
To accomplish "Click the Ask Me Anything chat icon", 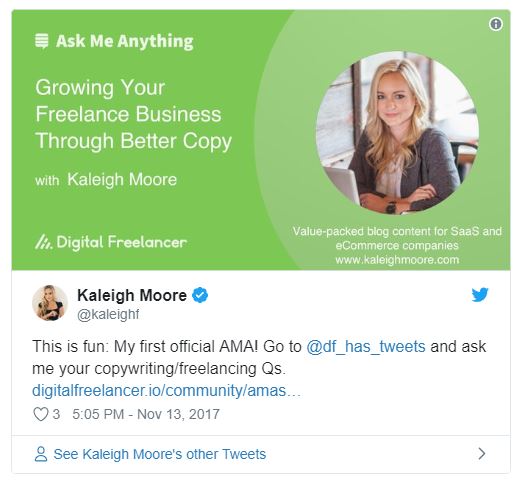I will tap(42, 41).
